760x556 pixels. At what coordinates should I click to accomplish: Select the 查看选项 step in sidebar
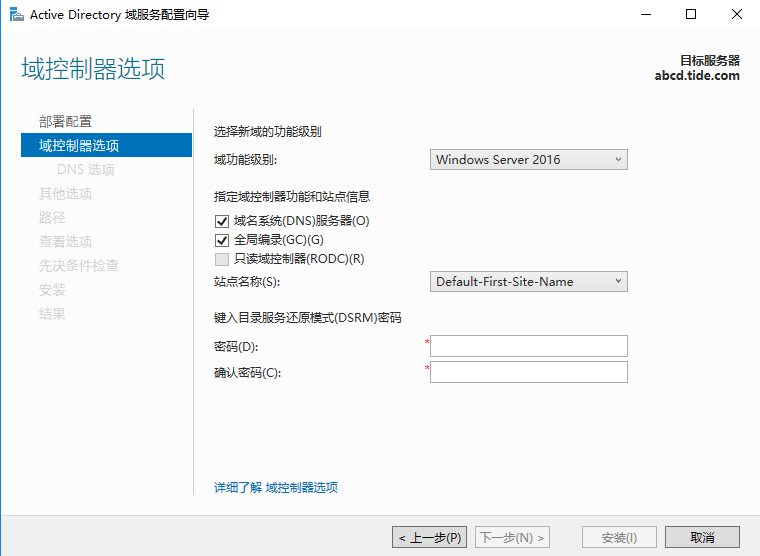[x=65, y=242]
